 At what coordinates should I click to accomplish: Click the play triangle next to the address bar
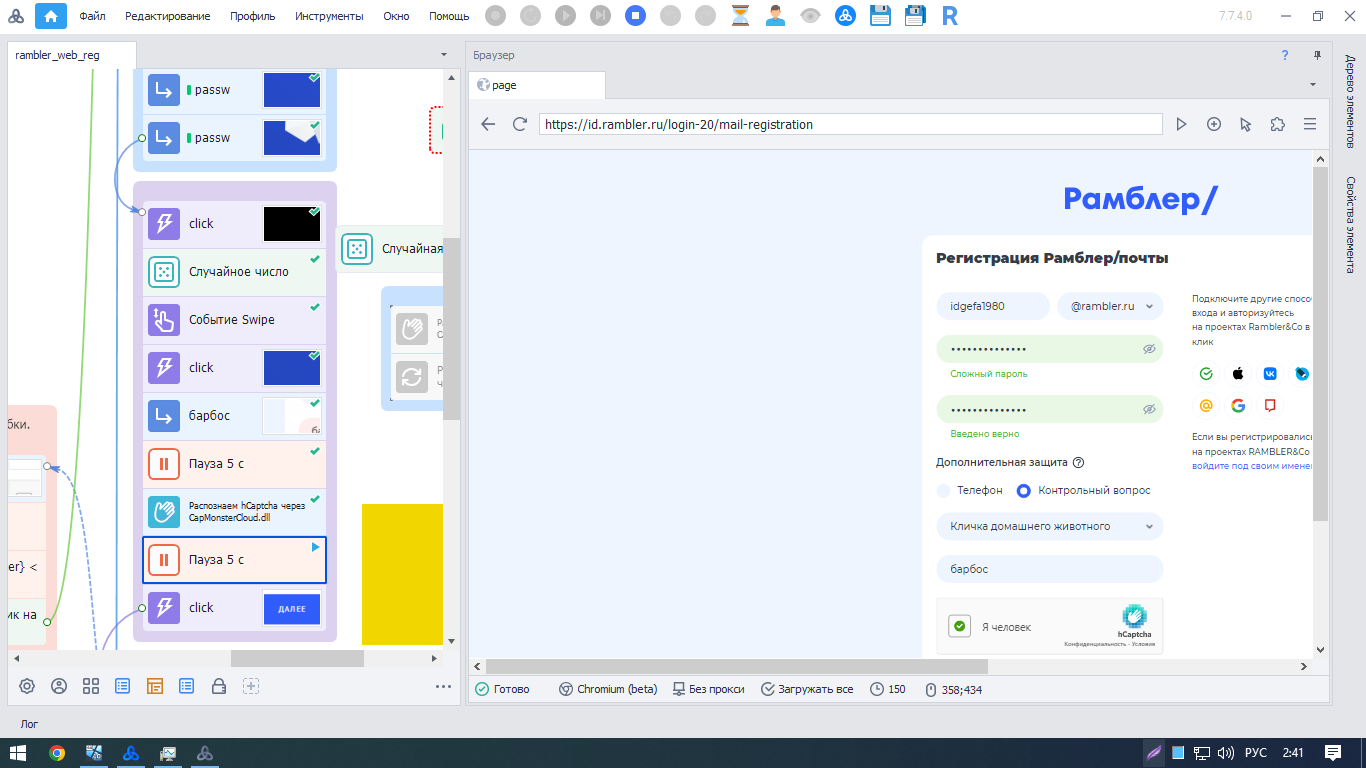click(1182, 124)
